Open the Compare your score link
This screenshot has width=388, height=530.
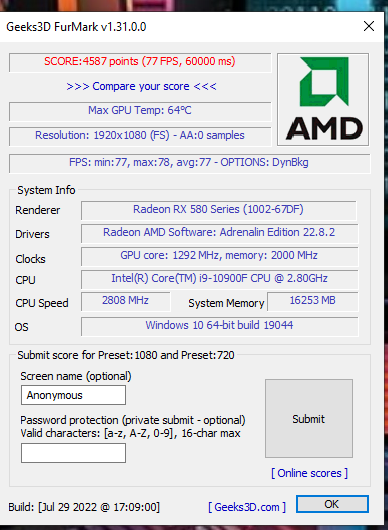coord(142,87)
